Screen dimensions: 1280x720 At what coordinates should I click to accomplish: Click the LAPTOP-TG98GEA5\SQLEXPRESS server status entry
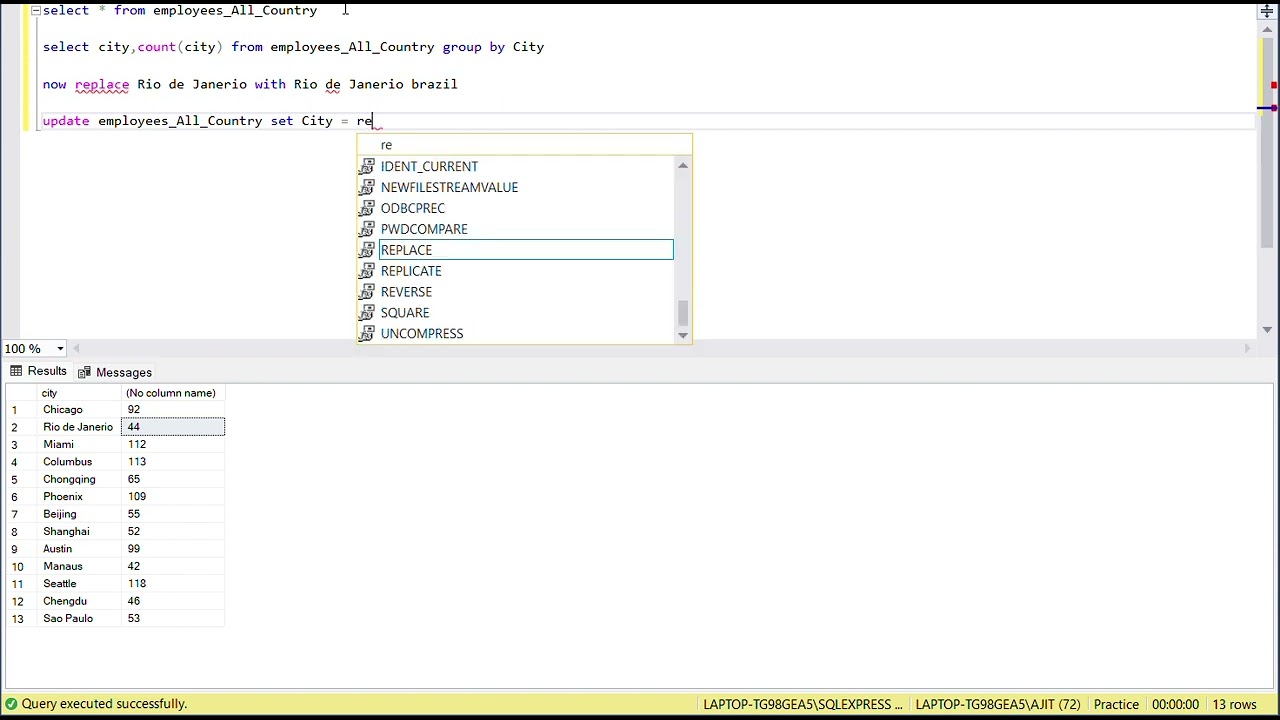coord(803,705)
